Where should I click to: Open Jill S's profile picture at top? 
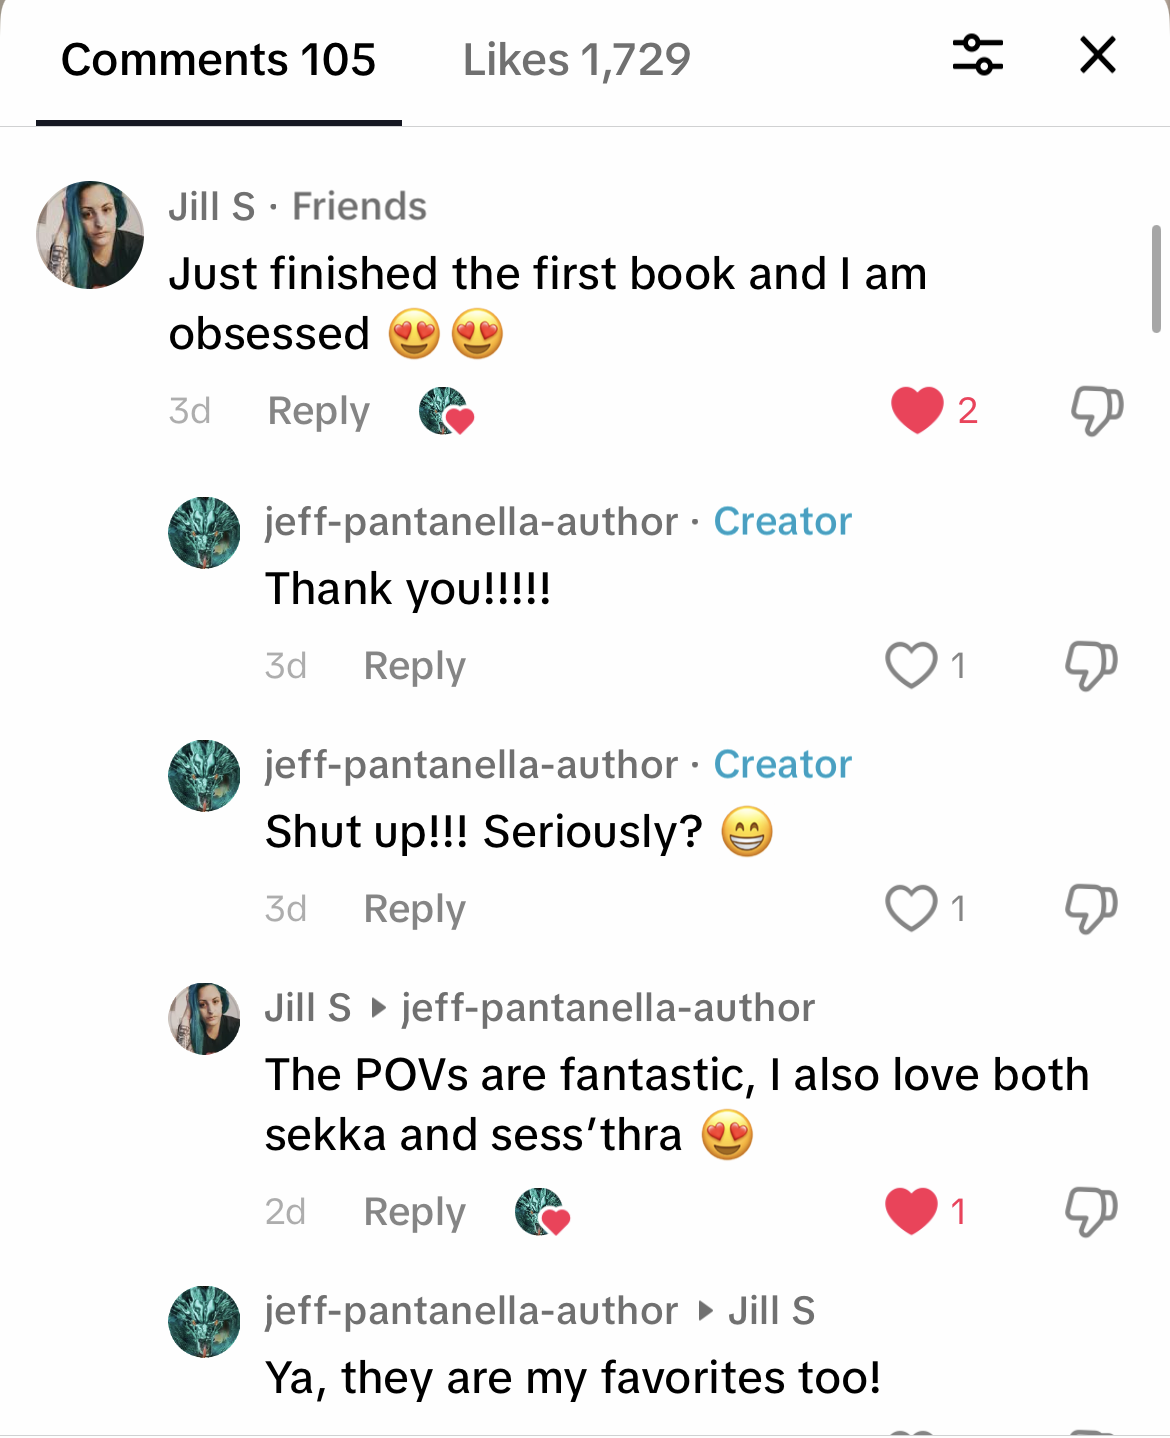(x=90, y=235)
